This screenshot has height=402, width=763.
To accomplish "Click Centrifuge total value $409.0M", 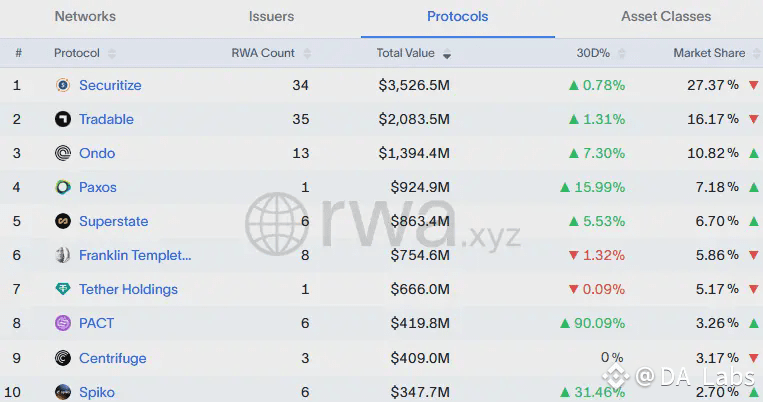I will tap(420, 358).
